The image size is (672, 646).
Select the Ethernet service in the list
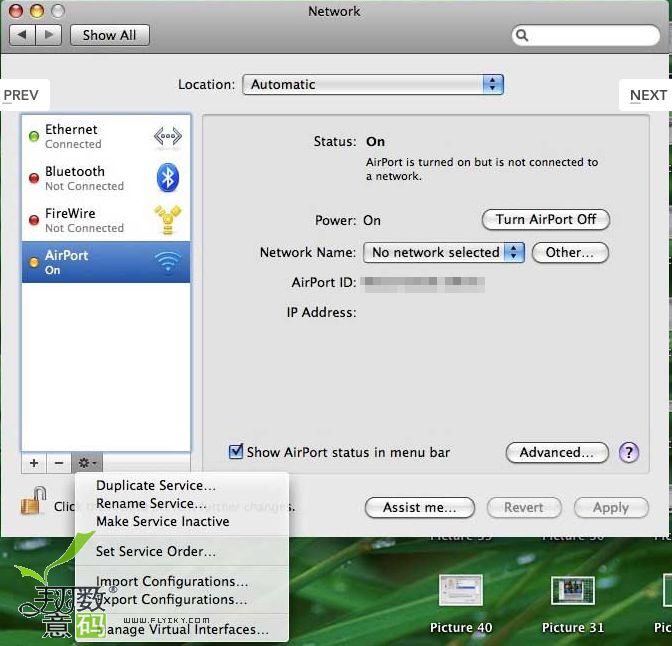click(105, 136)
